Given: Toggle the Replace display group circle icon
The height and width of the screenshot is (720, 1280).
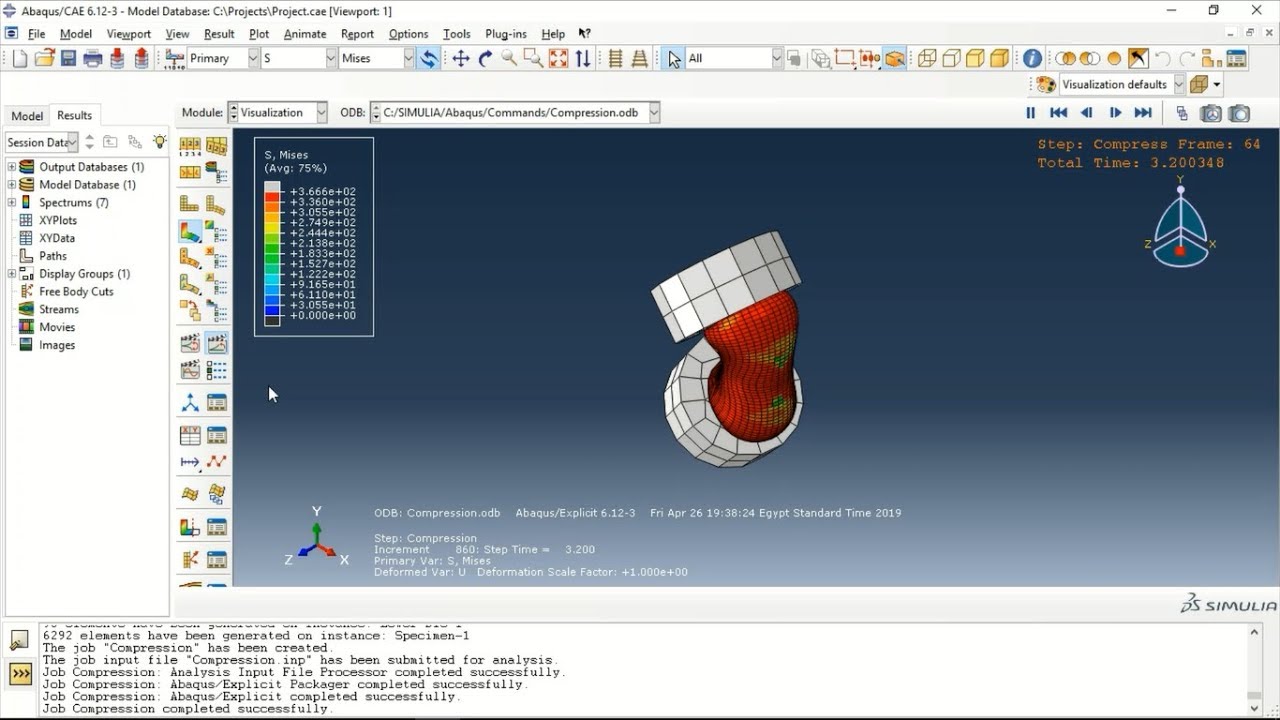Looking at the screenshot, I should point(1114,58).
